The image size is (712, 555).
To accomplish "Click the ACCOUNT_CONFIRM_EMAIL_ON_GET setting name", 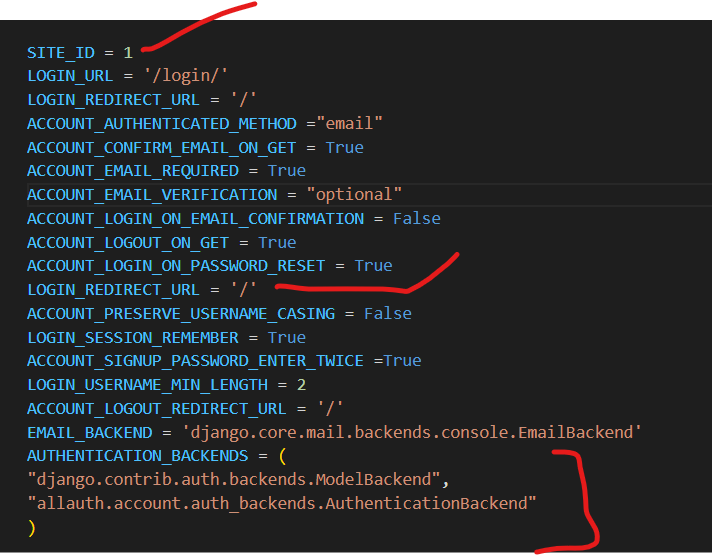I will 162,148.
